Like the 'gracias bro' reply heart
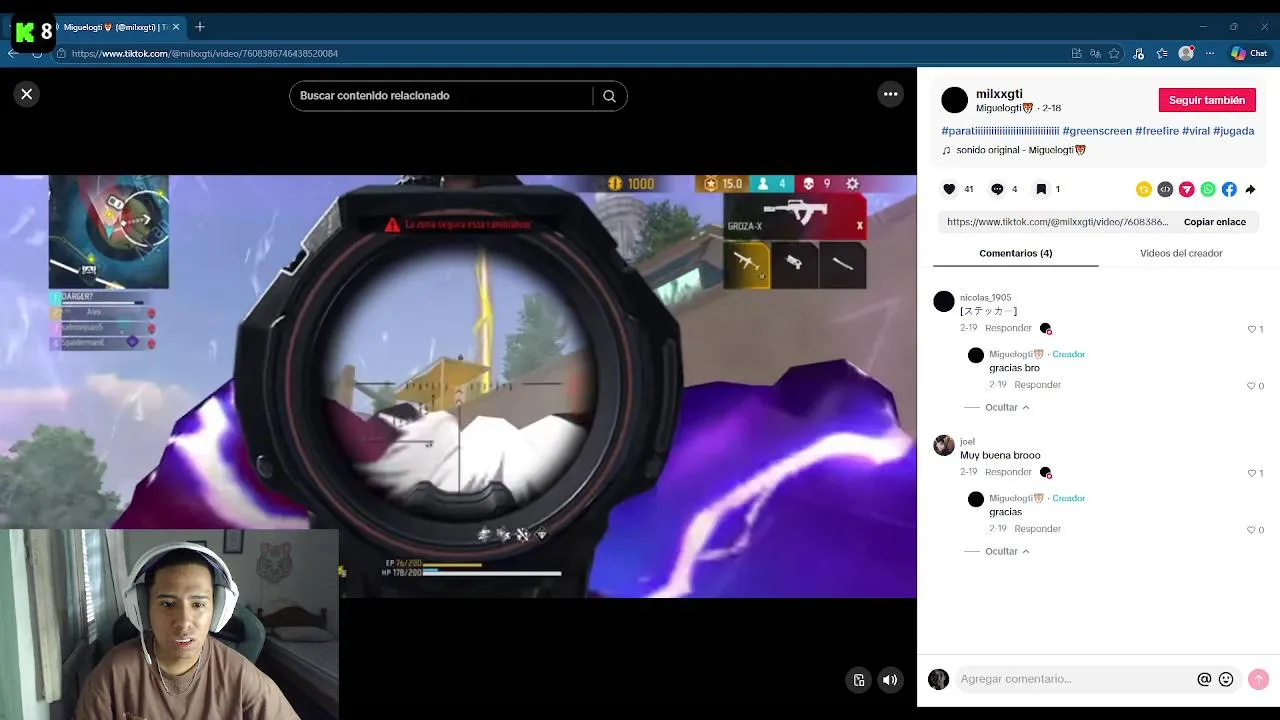Screen dimensions: 1280x720 coord(1251,386)
